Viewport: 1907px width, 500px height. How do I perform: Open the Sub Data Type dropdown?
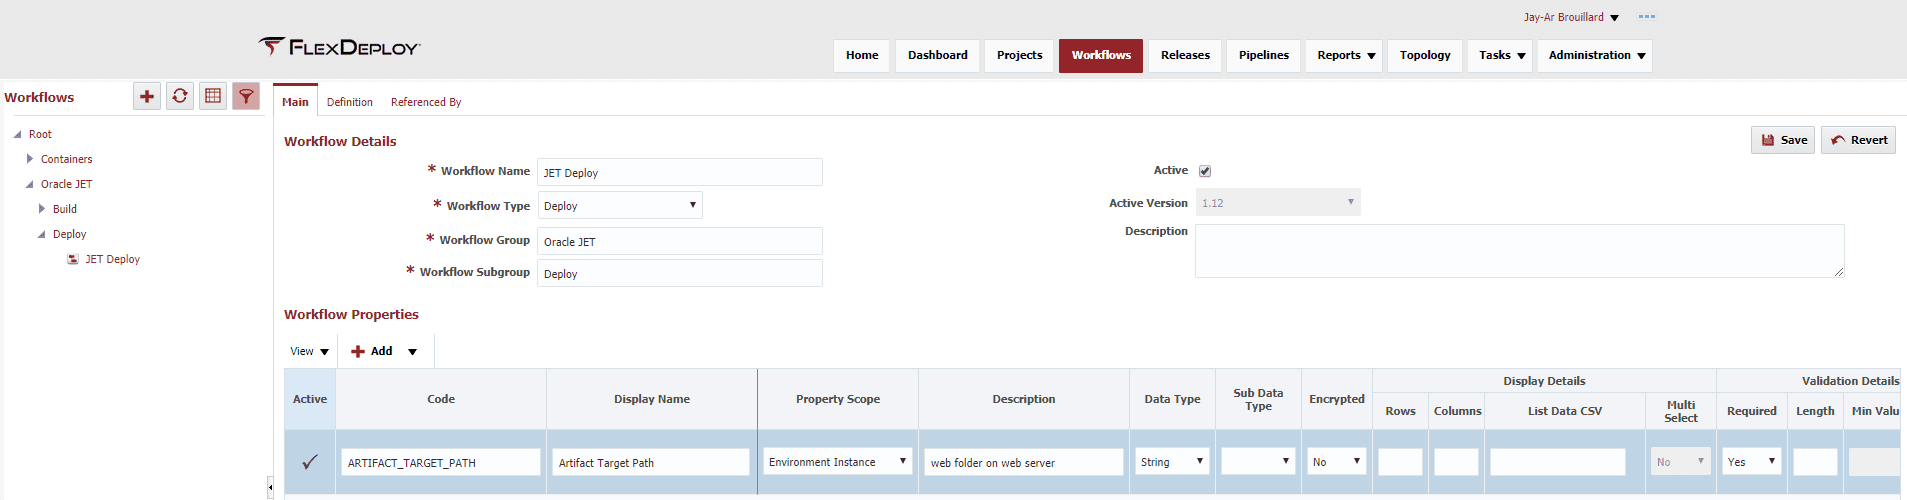pyautogui.click(x=1258, y=461)
